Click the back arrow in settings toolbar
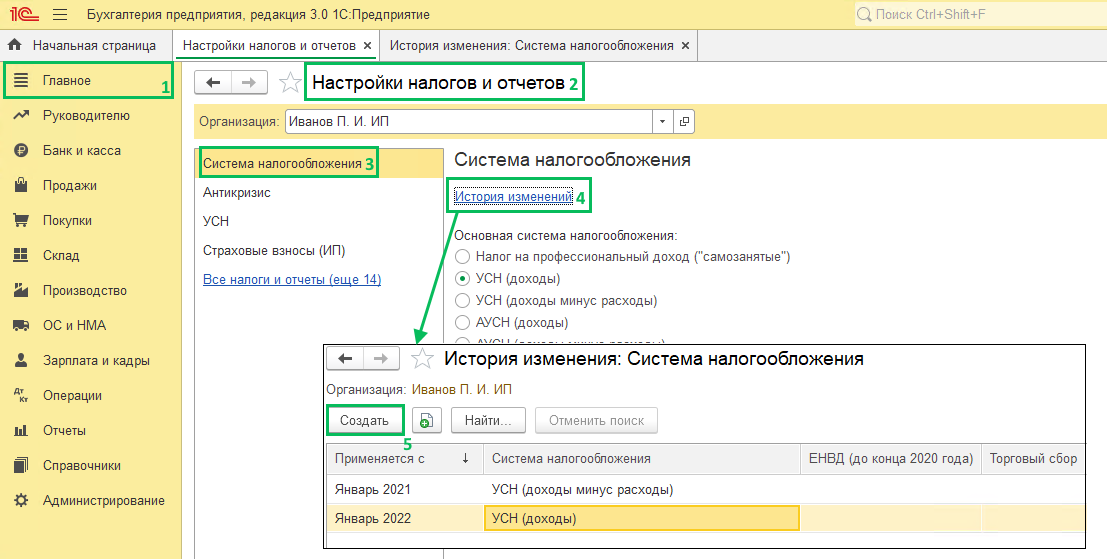Viewport: 1107px width, 559px height. coord(213,83)
